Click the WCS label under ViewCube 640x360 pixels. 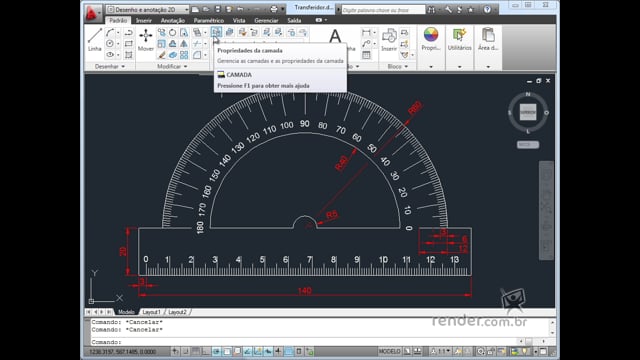pyautogui.click(x=528, y=144)
